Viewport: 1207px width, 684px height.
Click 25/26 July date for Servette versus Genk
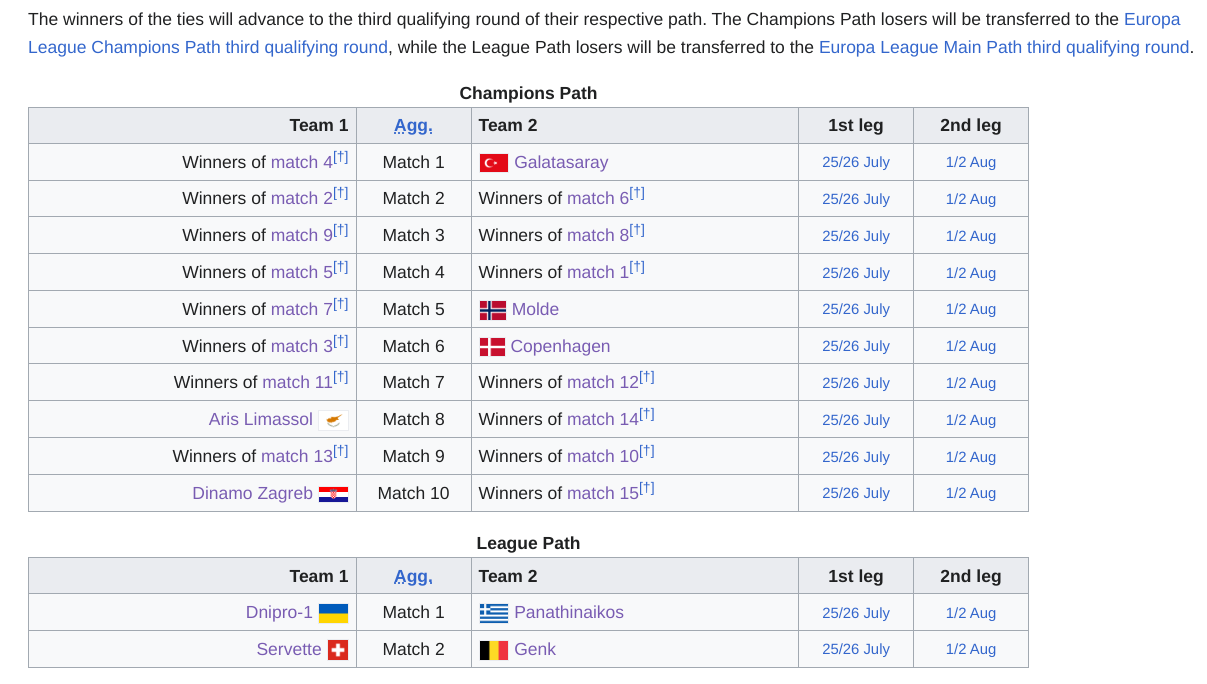coord(856,649)
